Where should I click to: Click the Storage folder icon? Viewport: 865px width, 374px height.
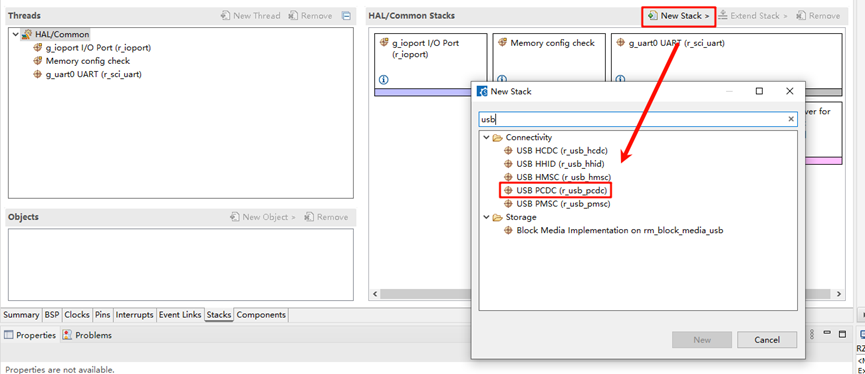497,217
